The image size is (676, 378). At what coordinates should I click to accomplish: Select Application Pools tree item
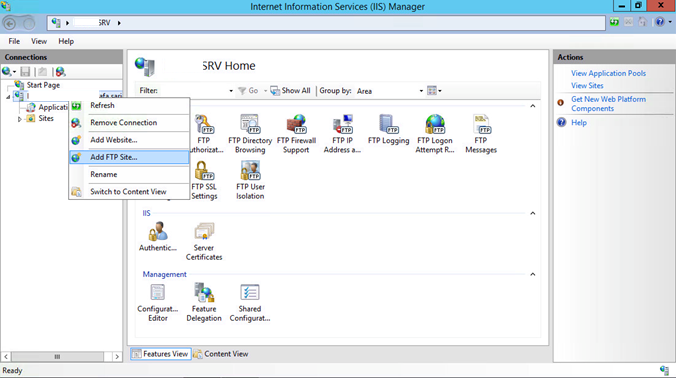click(53, 107)
